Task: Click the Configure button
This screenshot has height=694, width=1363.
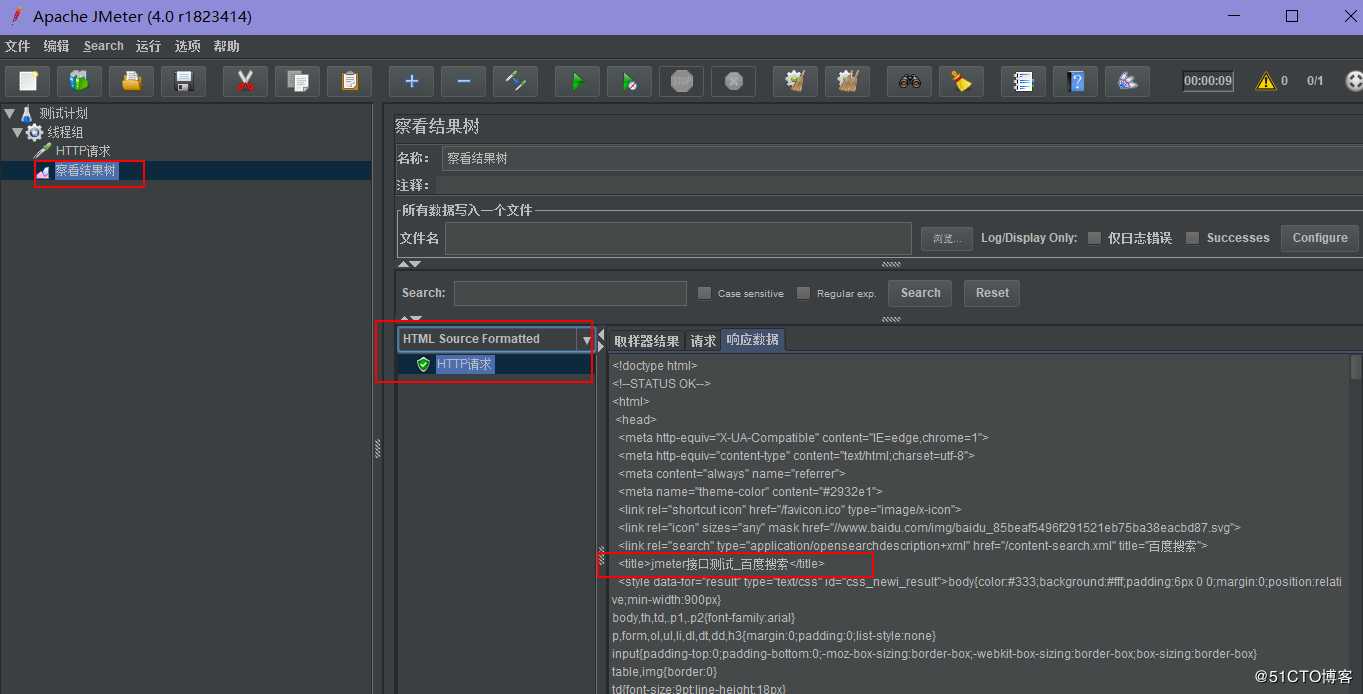Action: 1319,238
